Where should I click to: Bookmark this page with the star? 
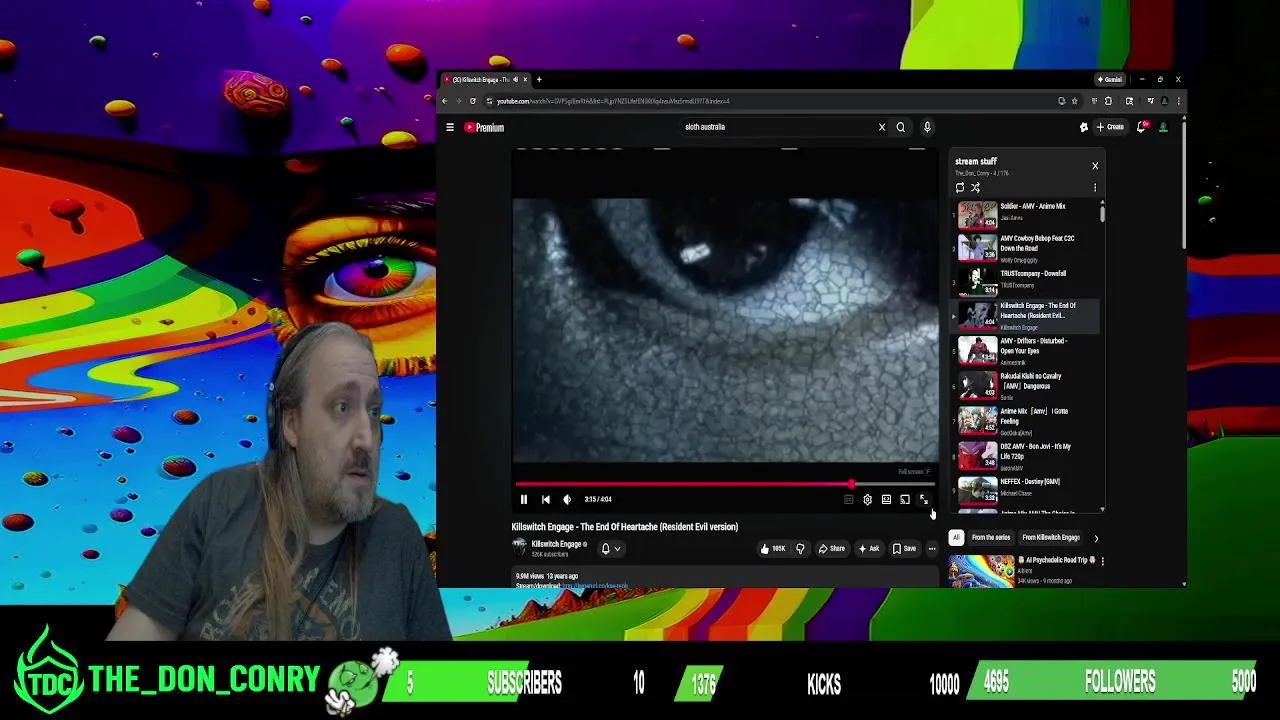tap(1075, 101)
